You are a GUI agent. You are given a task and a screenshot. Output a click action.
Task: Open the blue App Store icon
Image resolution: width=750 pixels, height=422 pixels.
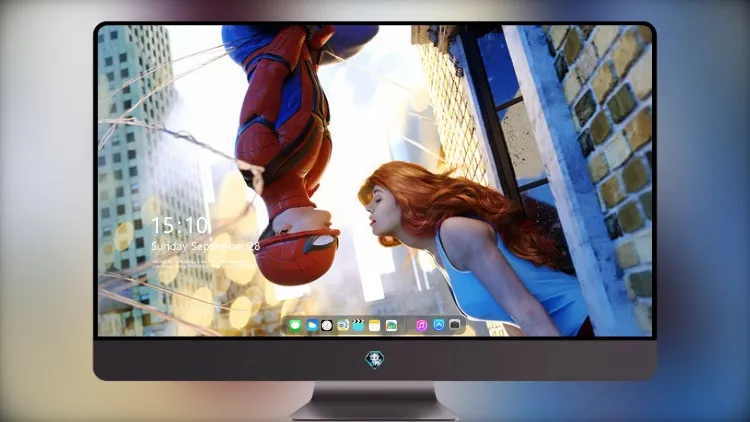[x=439, y=325]
